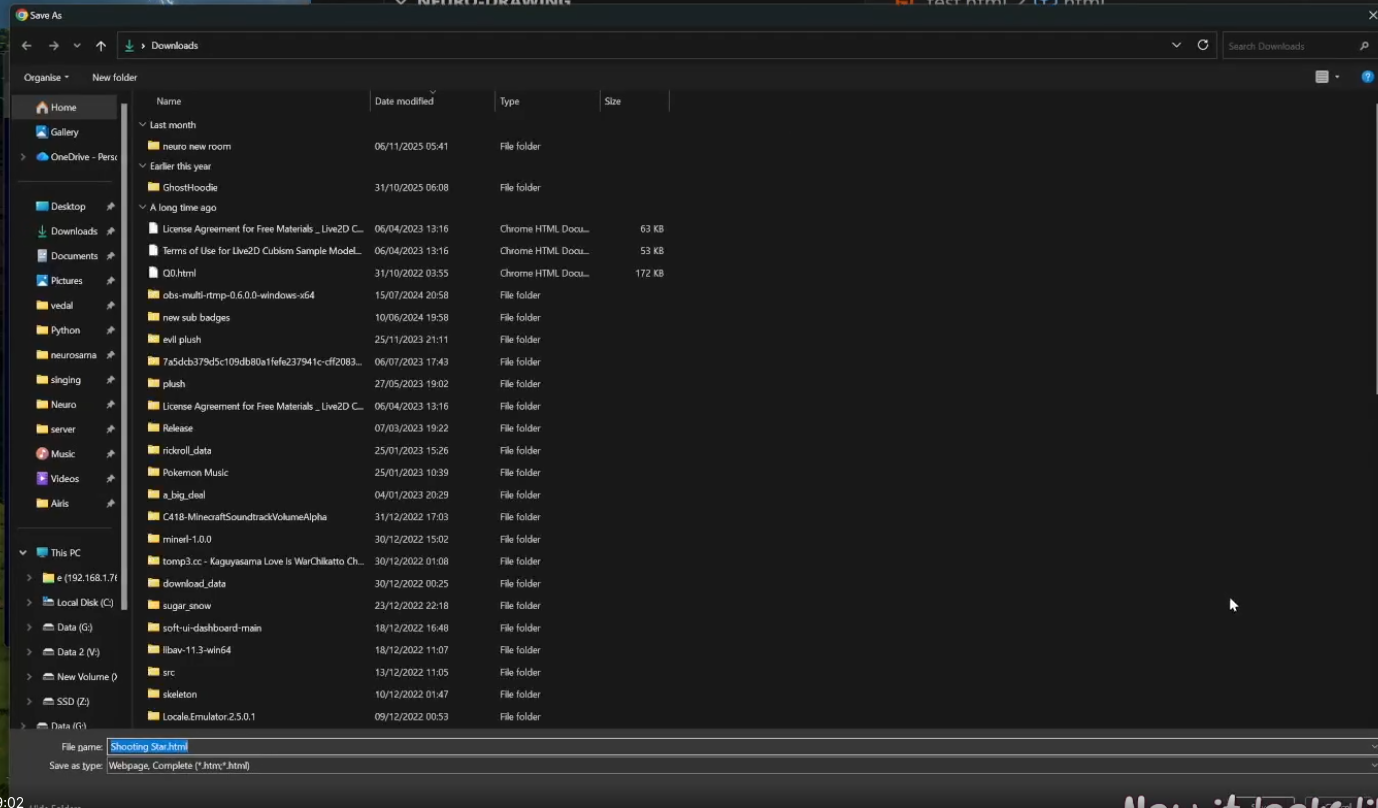This screenshot has height=808, width=1378.
Task: Open the pinned vedal folder
Action: click(x=62, y=305)
